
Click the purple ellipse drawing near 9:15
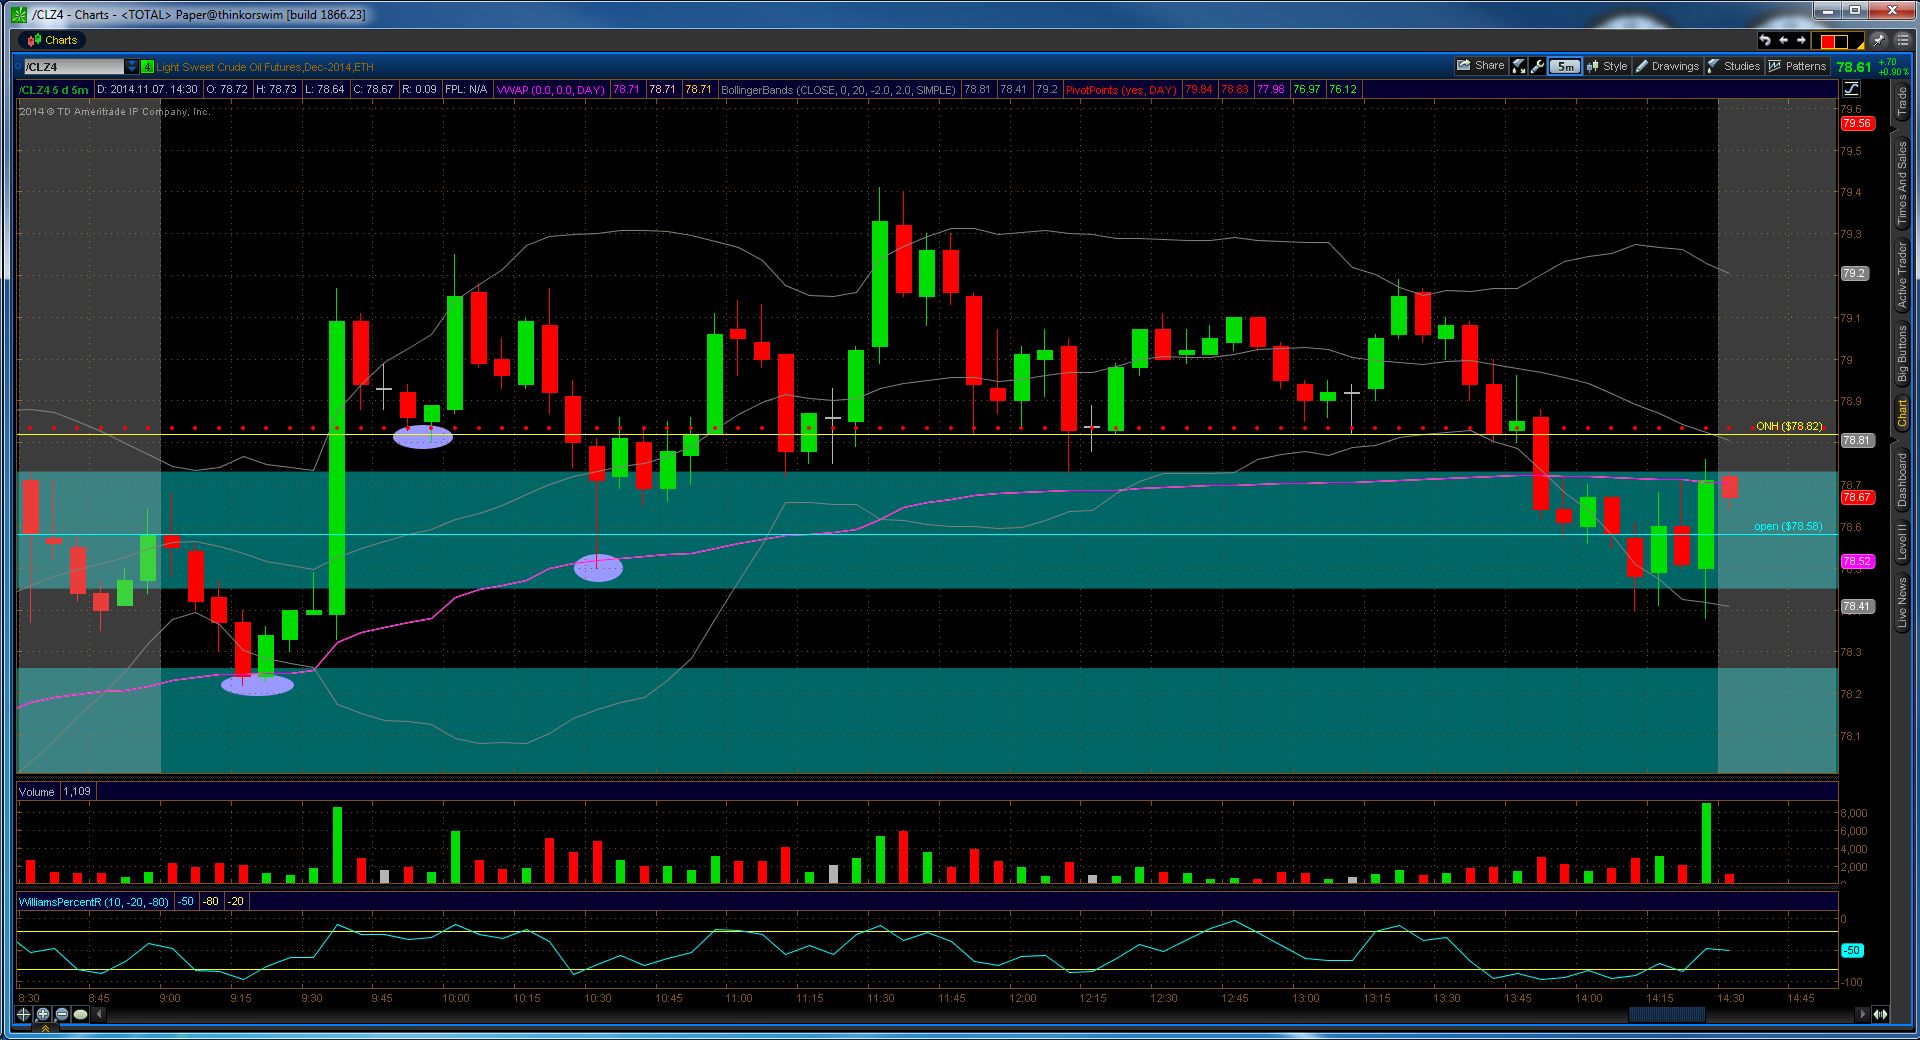257,685
